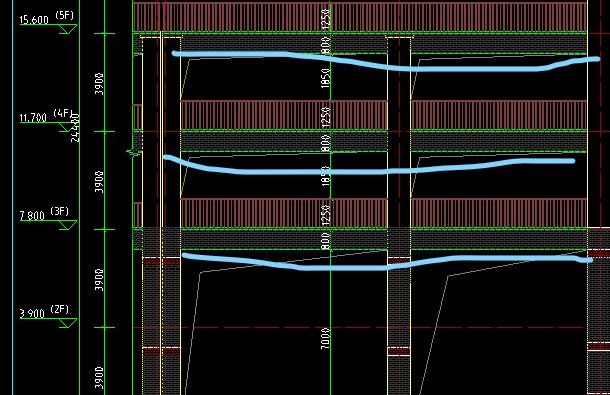The height and width of the screenshot is (395, 610).
Task: Pick the 3900 dimension between 3F and 2F
Action: coord(100,279)
